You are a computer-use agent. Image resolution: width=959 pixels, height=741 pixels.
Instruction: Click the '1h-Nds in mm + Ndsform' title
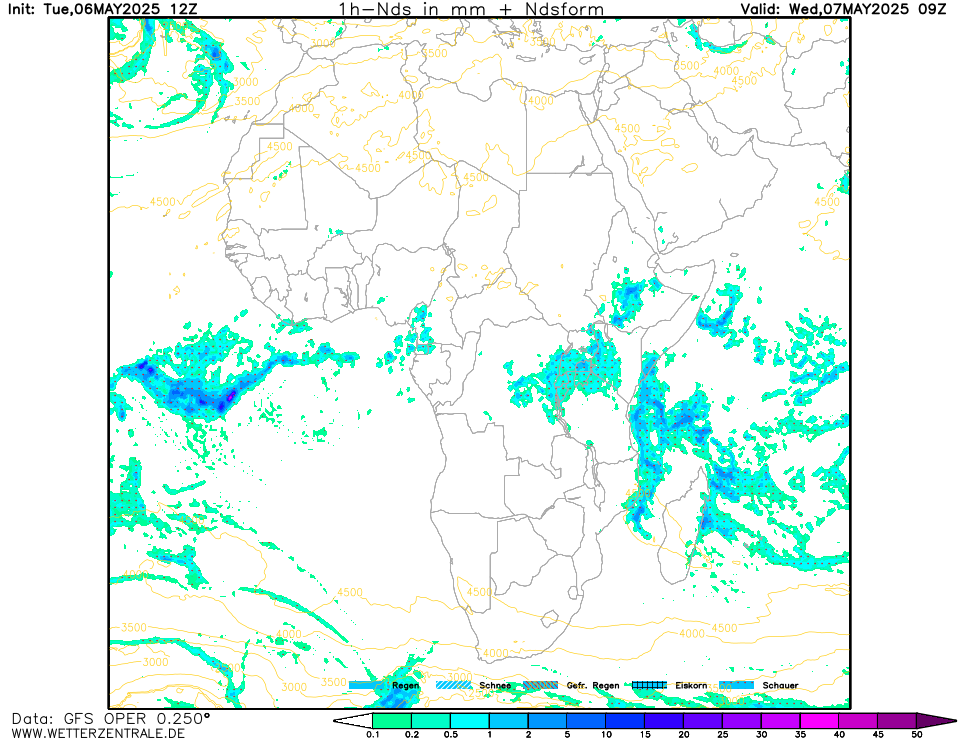pyautogui.click(x=472, y=9)
